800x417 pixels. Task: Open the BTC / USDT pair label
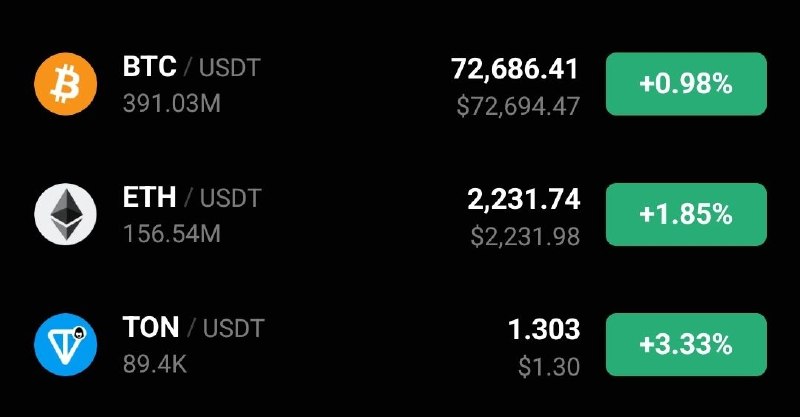(191, 68)
